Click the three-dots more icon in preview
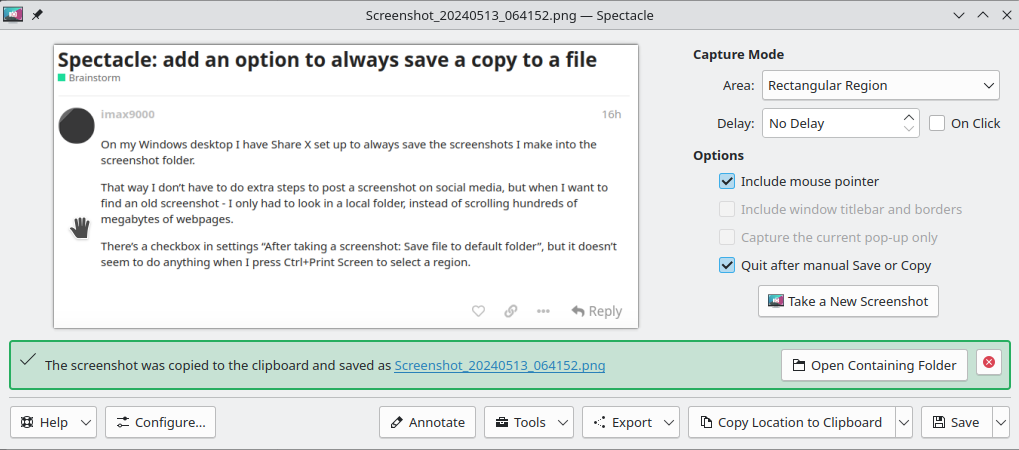This screenshot has width=1019, height=450. click(x=543, y=311)
